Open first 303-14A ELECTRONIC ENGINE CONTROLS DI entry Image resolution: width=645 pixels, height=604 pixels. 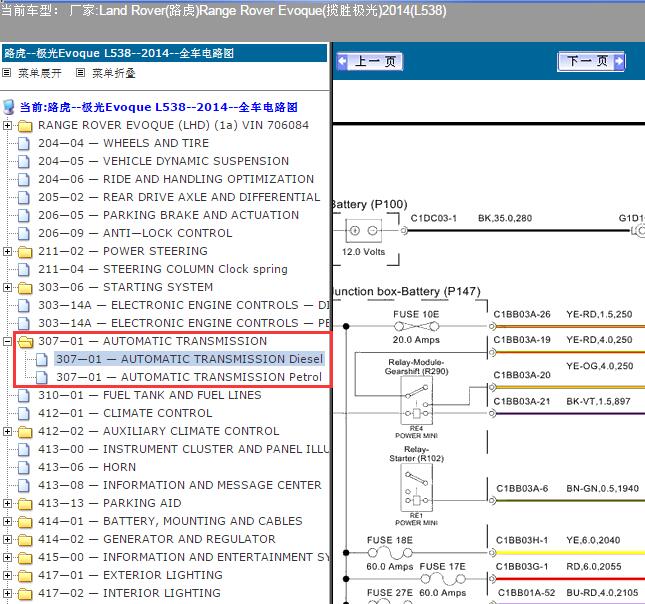(x=184, y=305)
